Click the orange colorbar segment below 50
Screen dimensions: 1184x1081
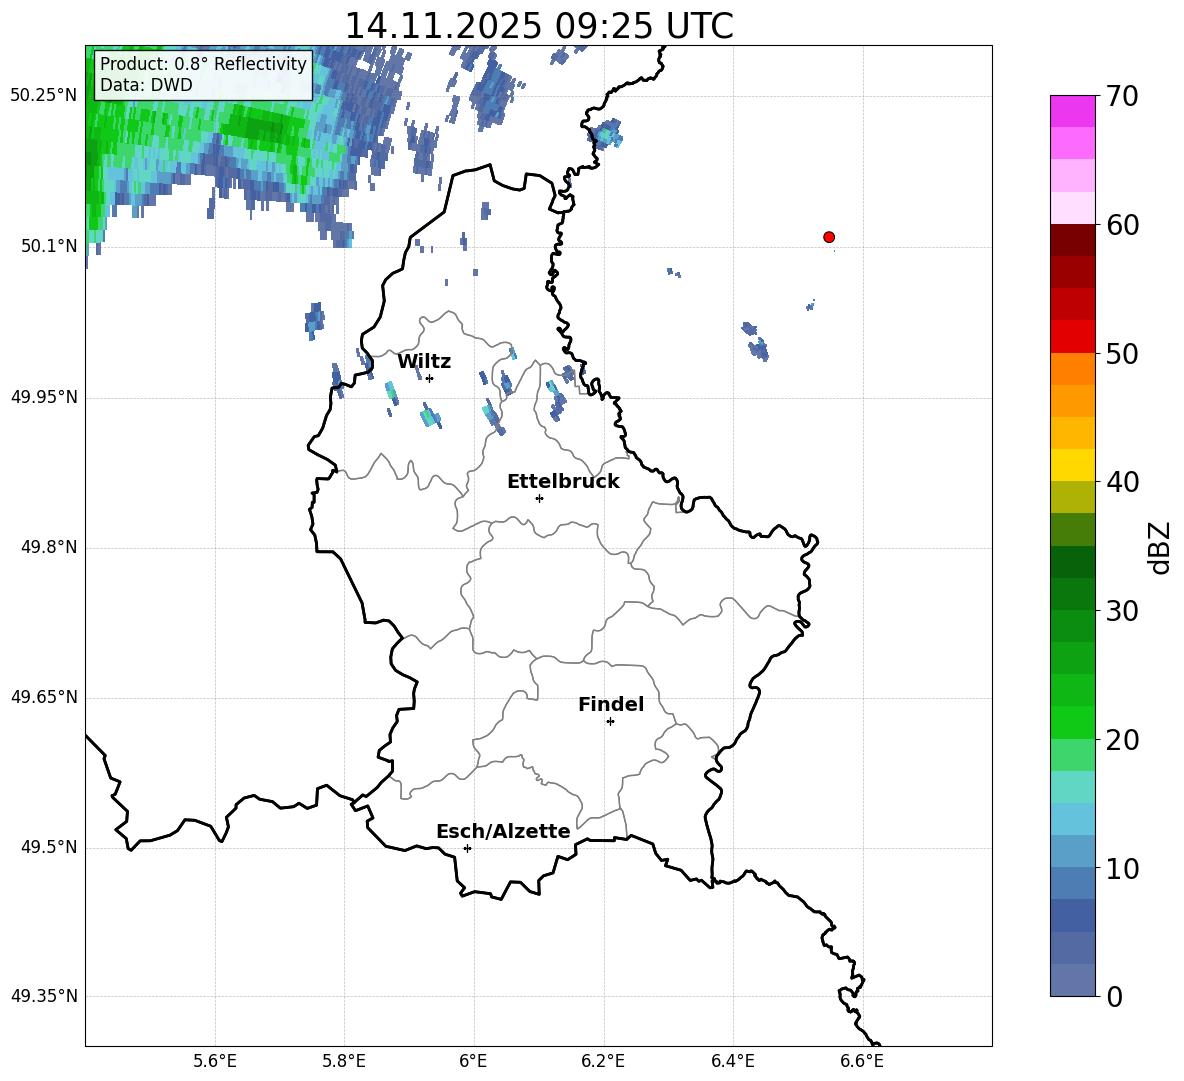point(1072,369)
